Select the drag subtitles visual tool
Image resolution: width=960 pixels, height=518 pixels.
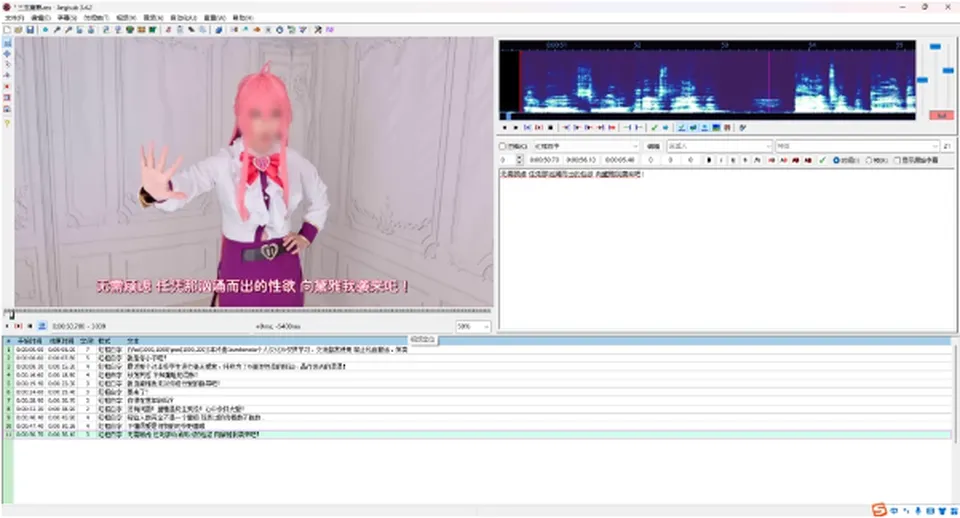pyautogui.click(x=7, y=54)
